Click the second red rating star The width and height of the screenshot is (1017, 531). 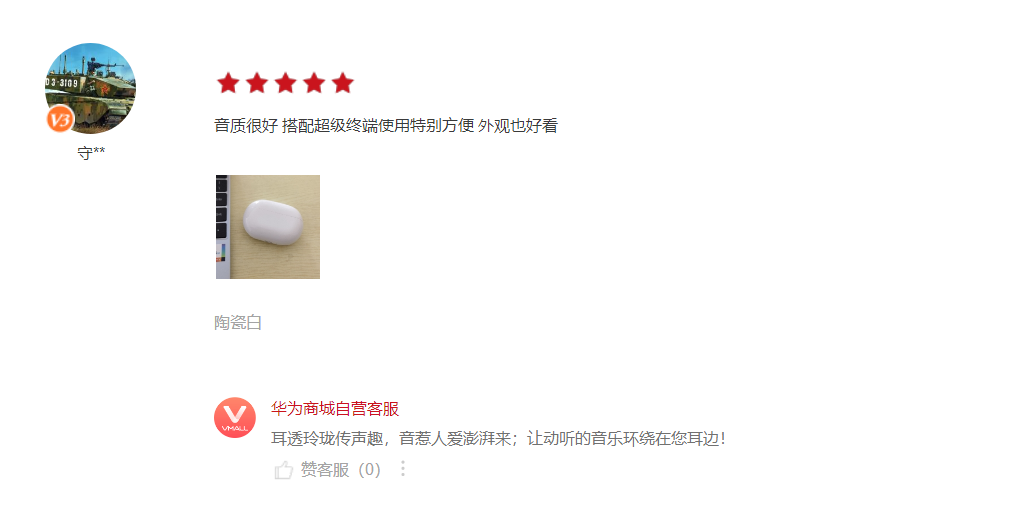coord(257,83)
